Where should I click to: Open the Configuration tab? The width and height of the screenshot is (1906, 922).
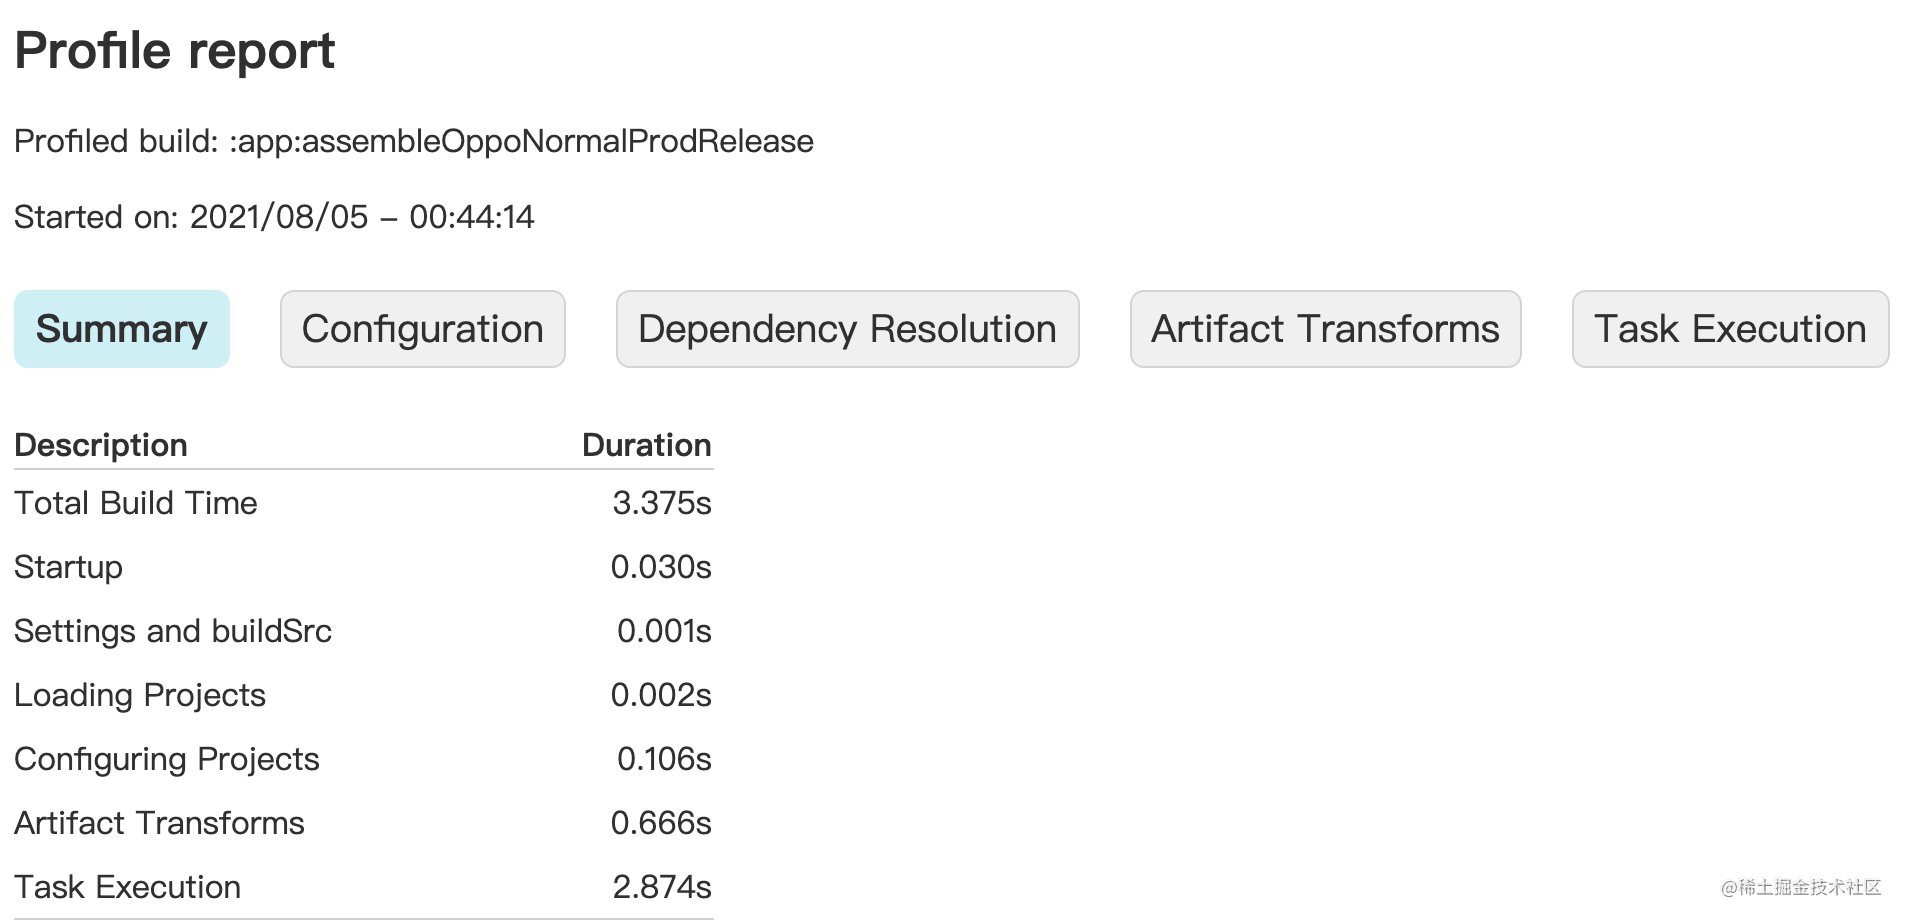[423, 329]
